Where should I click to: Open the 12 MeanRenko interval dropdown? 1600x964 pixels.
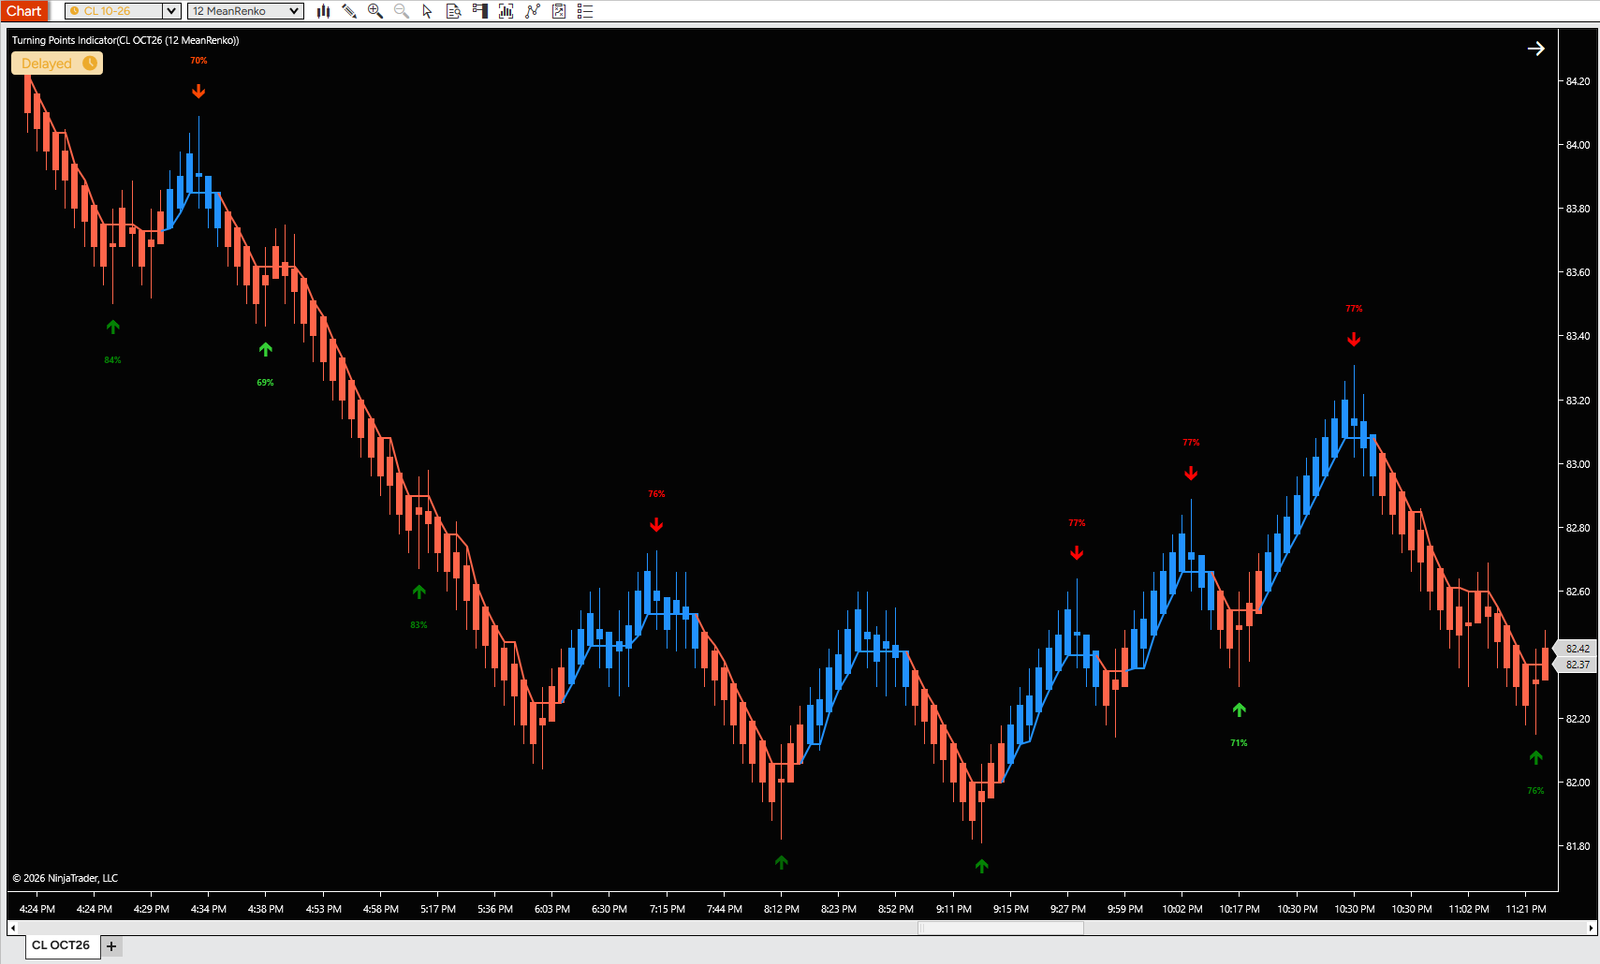(245, 11)
